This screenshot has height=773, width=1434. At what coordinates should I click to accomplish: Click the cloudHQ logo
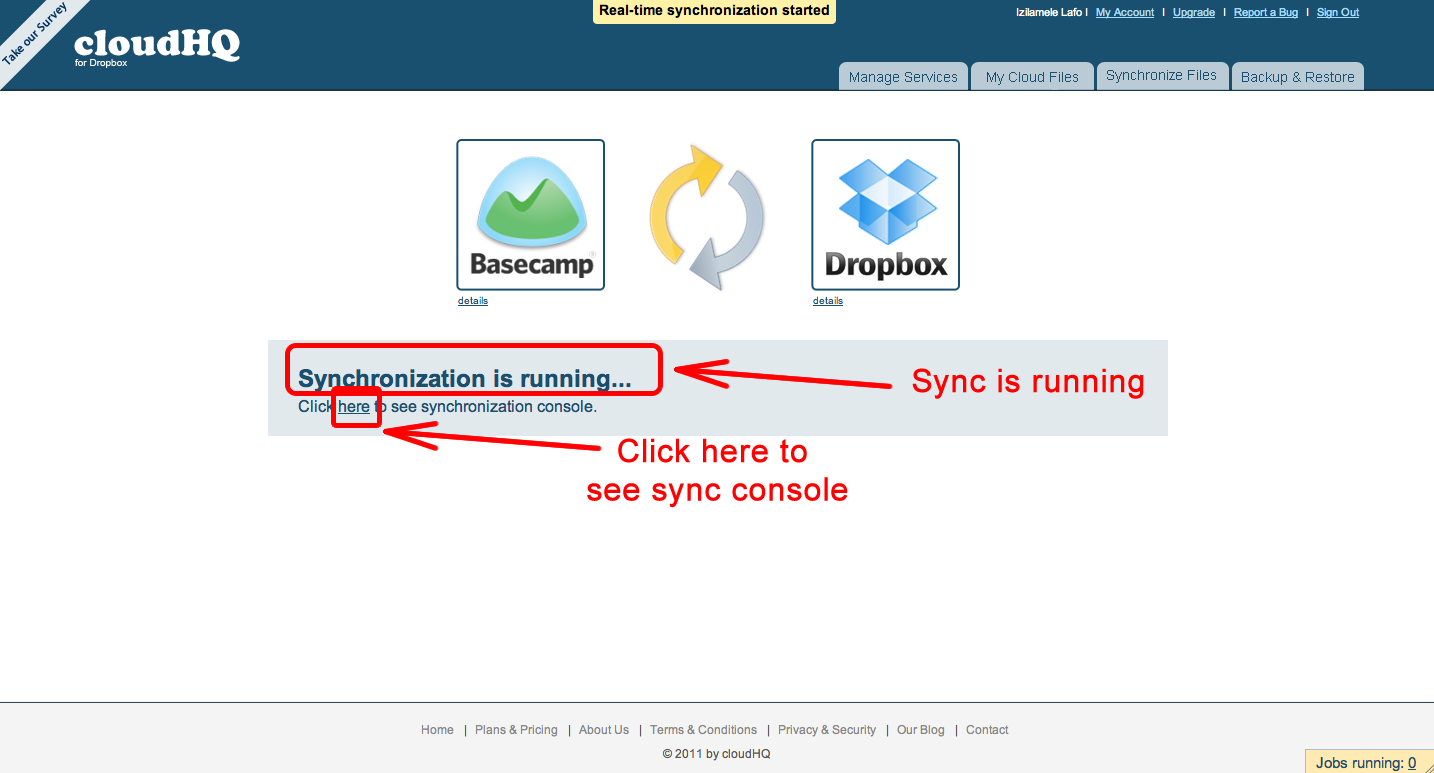pos(157,47)
